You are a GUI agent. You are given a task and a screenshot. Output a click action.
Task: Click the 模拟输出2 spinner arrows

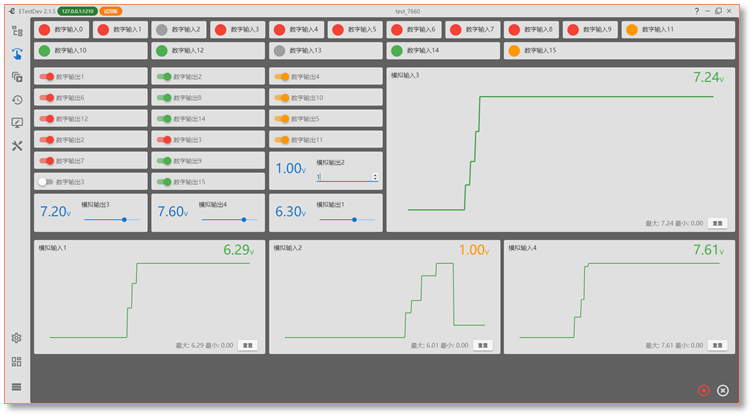click(x=375, y=177)
